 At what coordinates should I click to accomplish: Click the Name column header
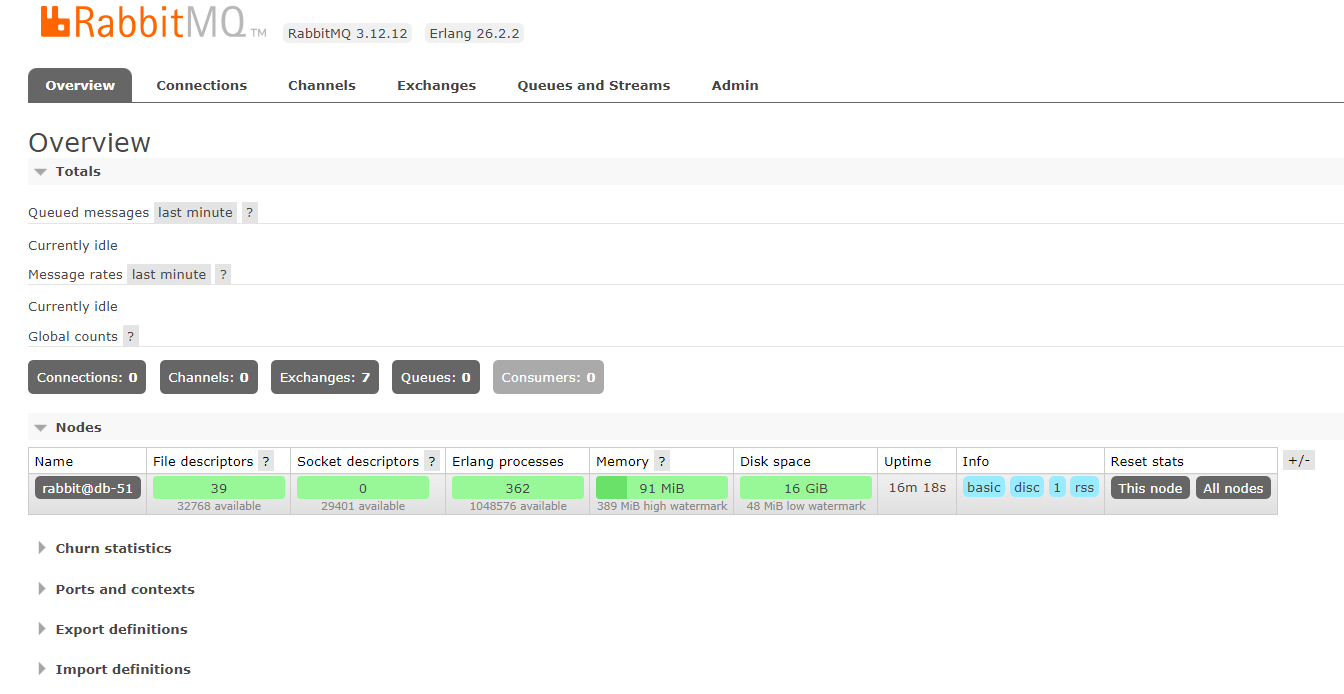54,461
